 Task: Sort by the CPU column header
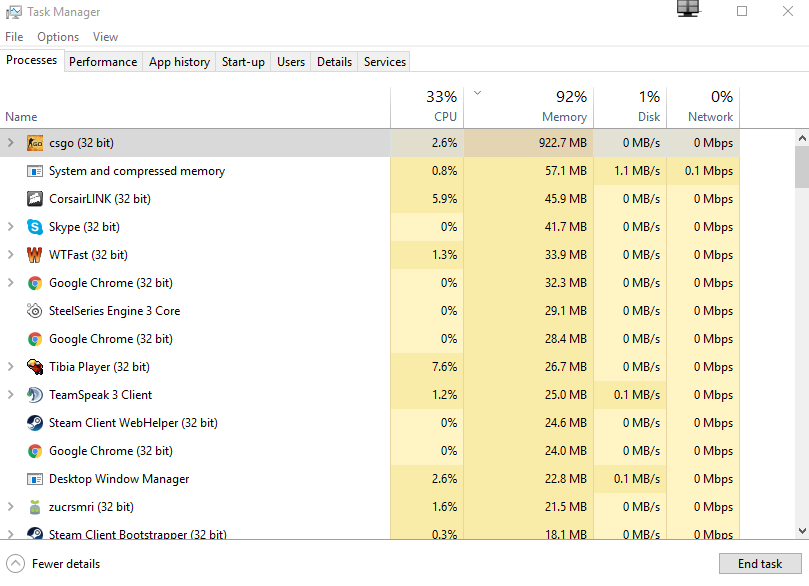point(427,107)
